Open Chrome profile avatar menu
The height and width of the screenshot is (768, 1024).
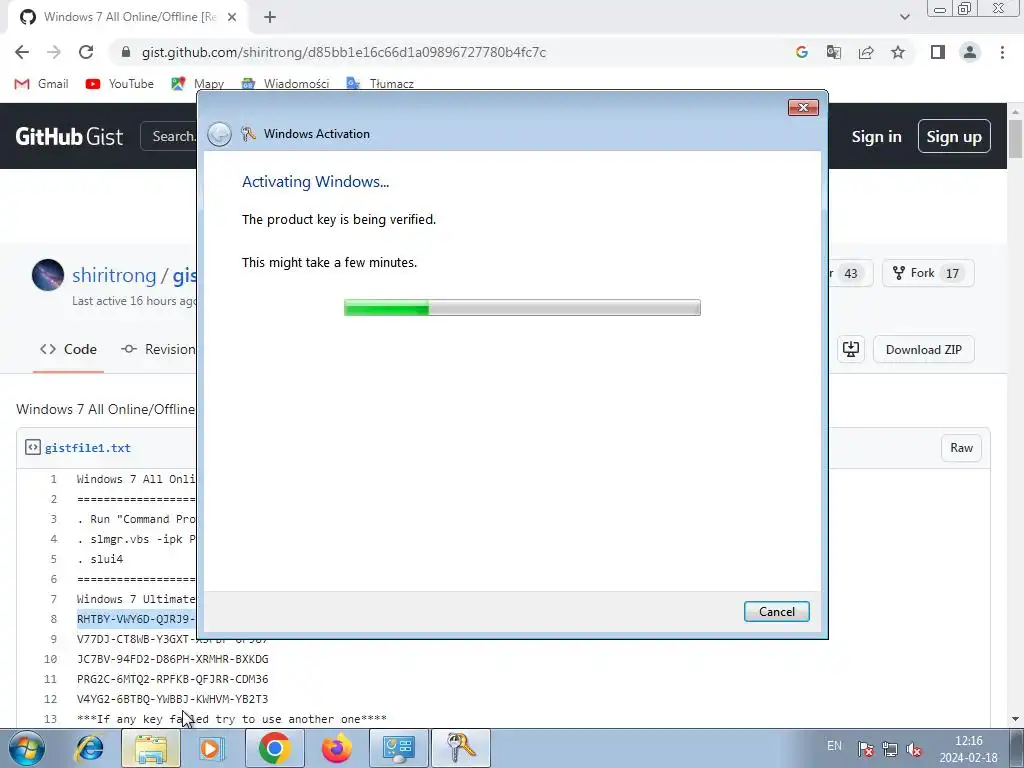[x=970, y=52]
